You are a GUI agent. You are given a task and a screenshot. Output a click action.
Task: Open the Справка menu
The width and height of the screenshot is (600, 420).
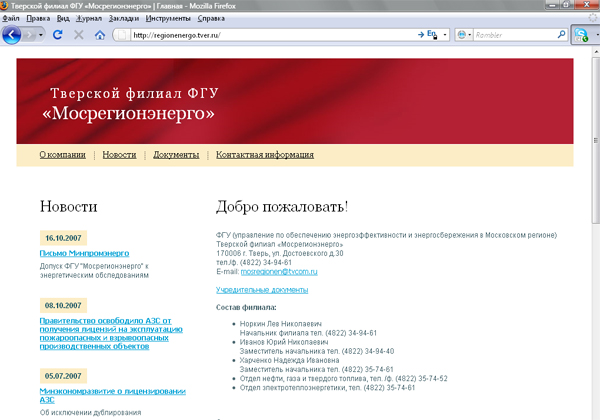(211, 18)
